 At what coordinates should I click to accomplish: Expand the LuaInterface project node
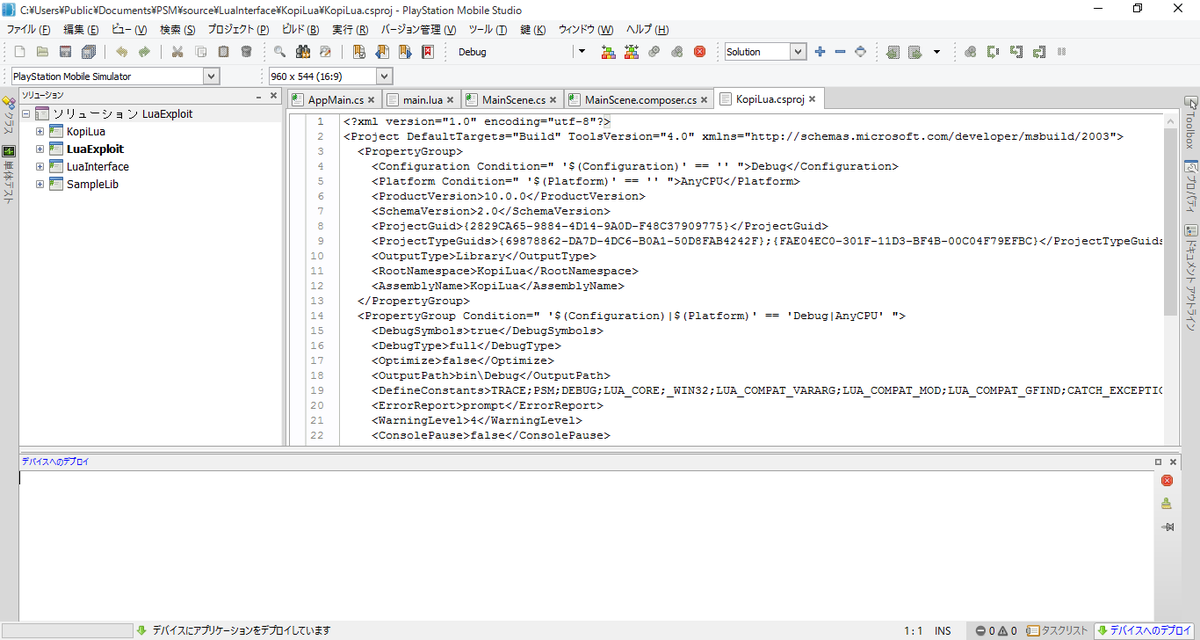coord(40,167)
